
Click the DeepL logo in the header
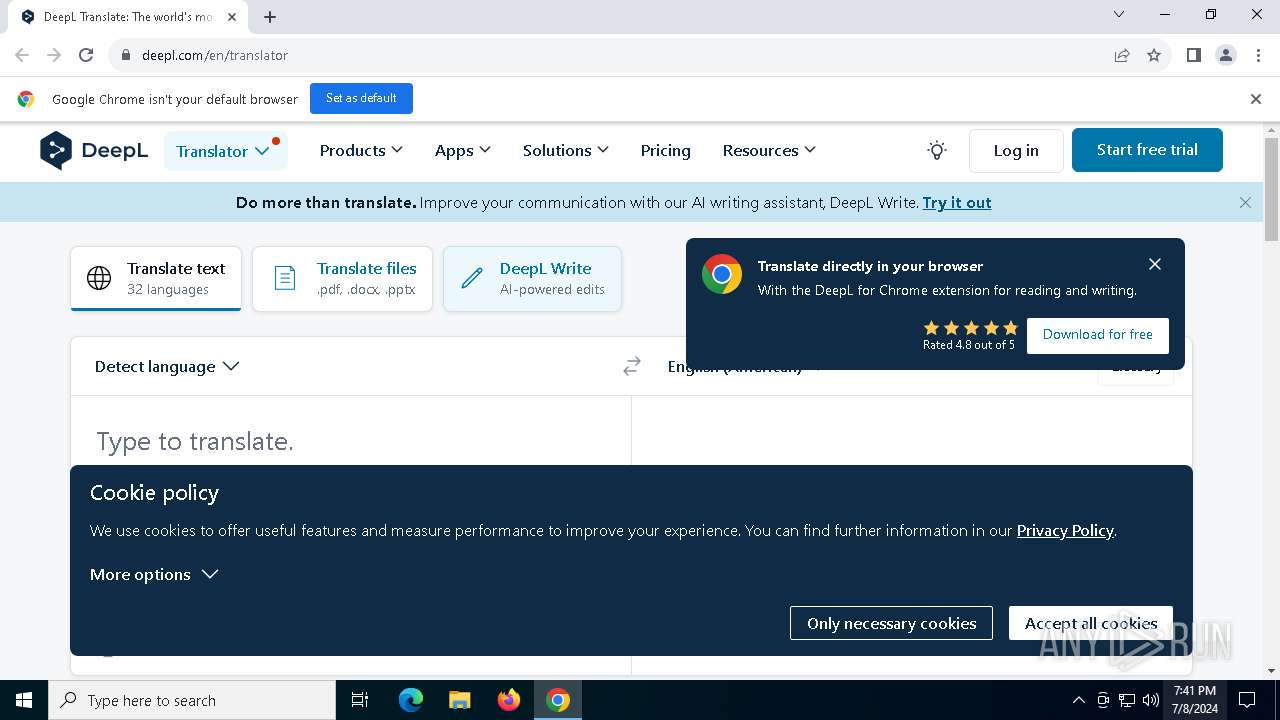[94, 150]
